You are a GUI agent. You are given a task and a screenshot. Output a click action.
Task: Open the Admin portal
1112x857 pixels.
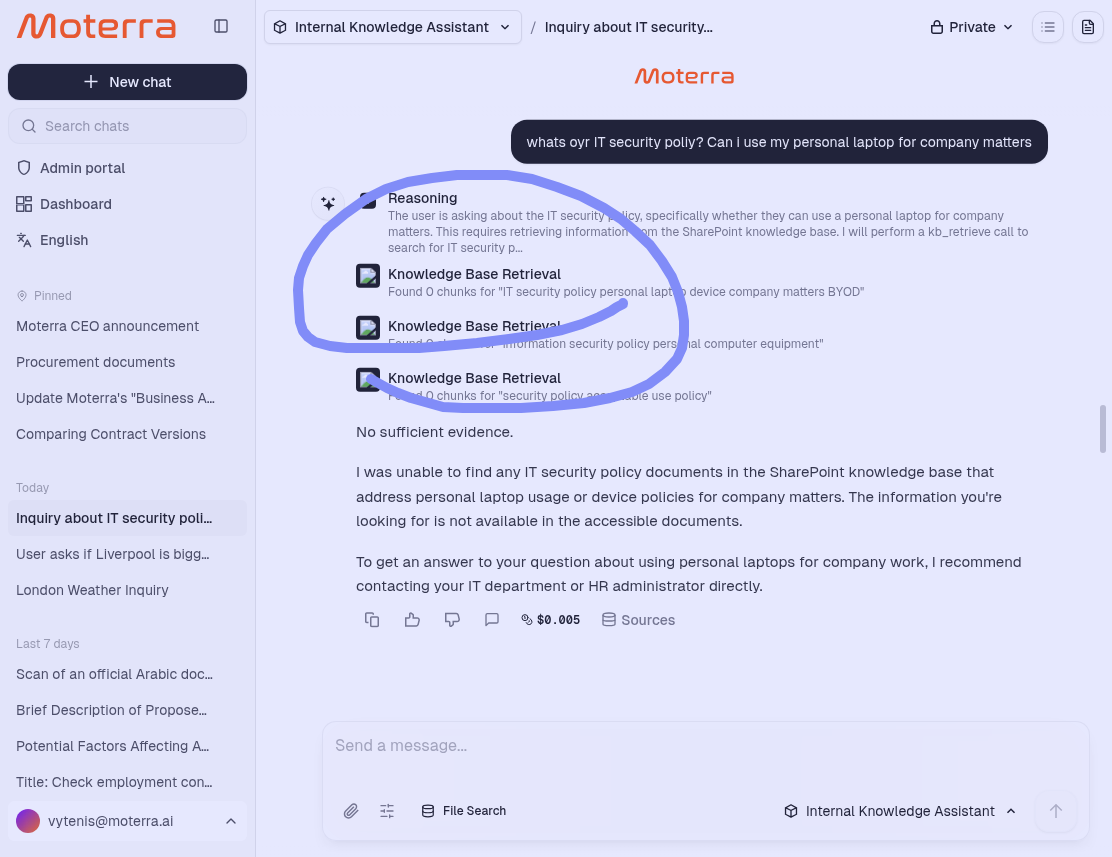(x=82, y=168)
